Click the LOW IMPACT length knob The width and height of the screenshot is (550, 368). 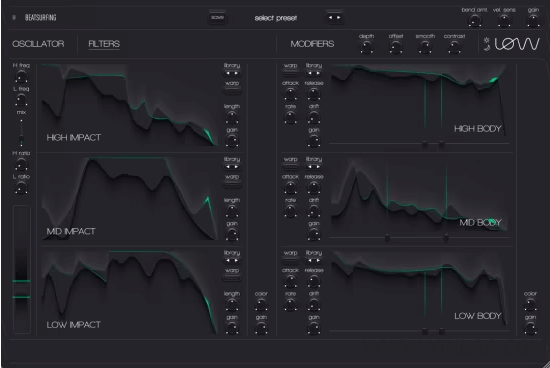click(232, 305)
